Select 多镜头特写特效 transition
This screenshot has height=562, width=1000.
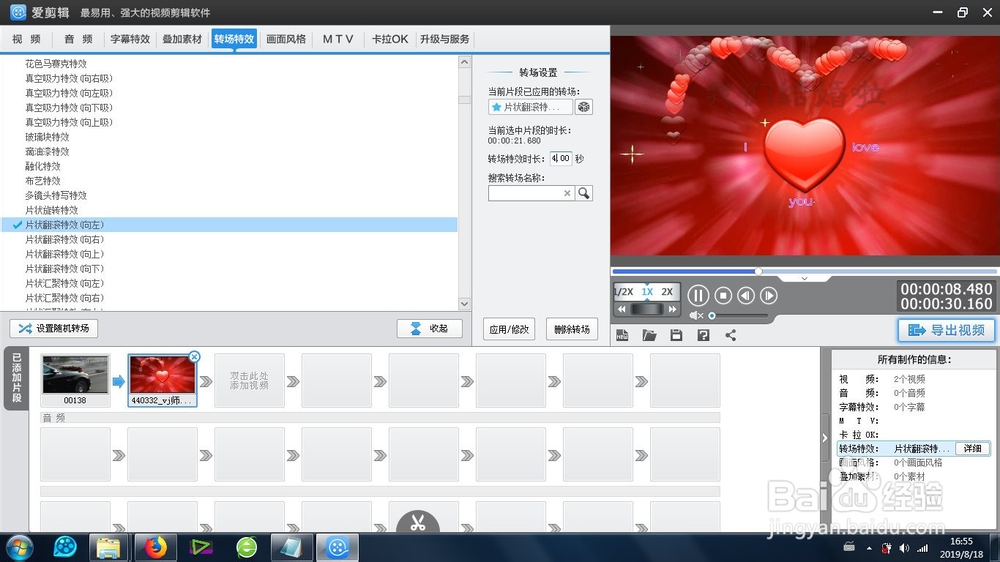tap(56, 196)
